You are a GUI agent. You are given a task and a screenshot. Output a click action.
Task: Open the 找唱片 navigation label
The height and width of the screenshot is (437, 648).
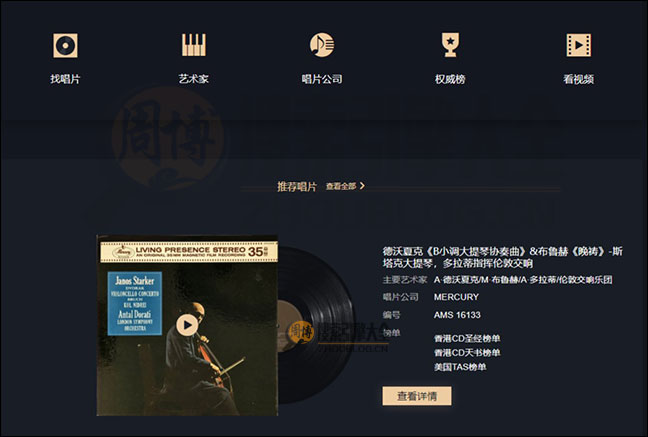pos(65,79)
